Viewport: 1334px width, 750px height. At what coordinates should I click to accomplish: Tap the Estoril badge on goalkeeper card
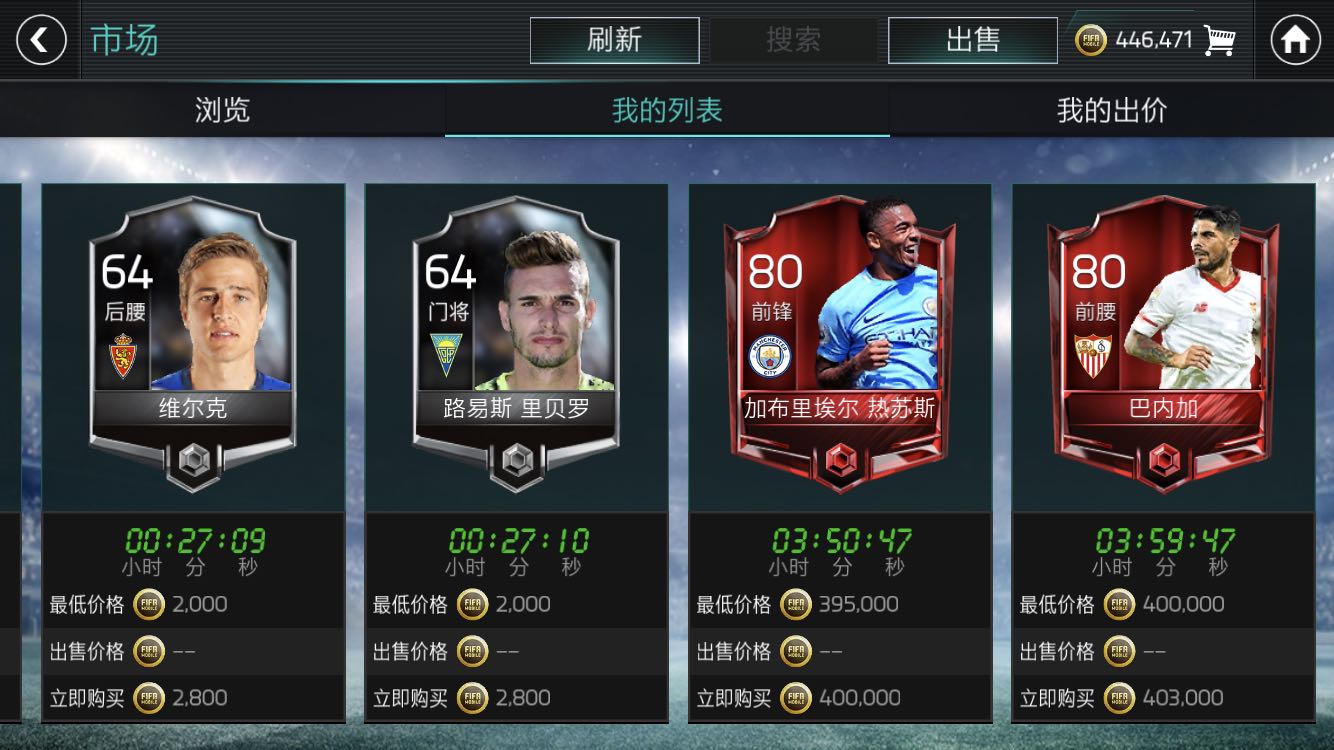447,355
